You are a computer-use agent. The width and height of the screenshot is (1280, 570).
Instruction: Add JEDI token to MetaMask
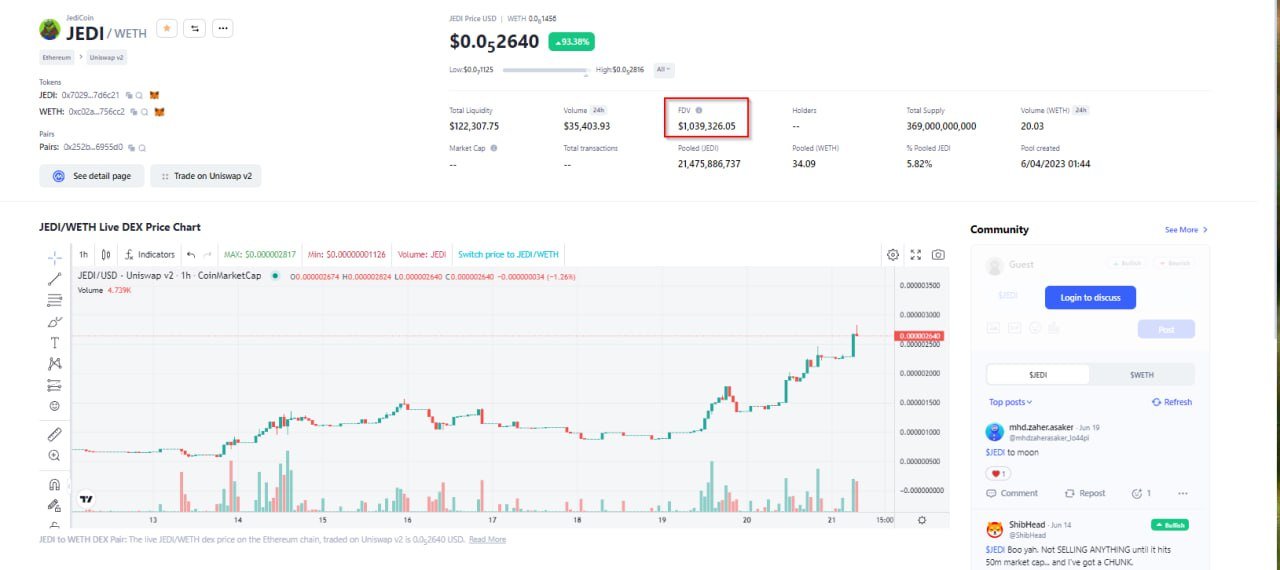point(154,95)
